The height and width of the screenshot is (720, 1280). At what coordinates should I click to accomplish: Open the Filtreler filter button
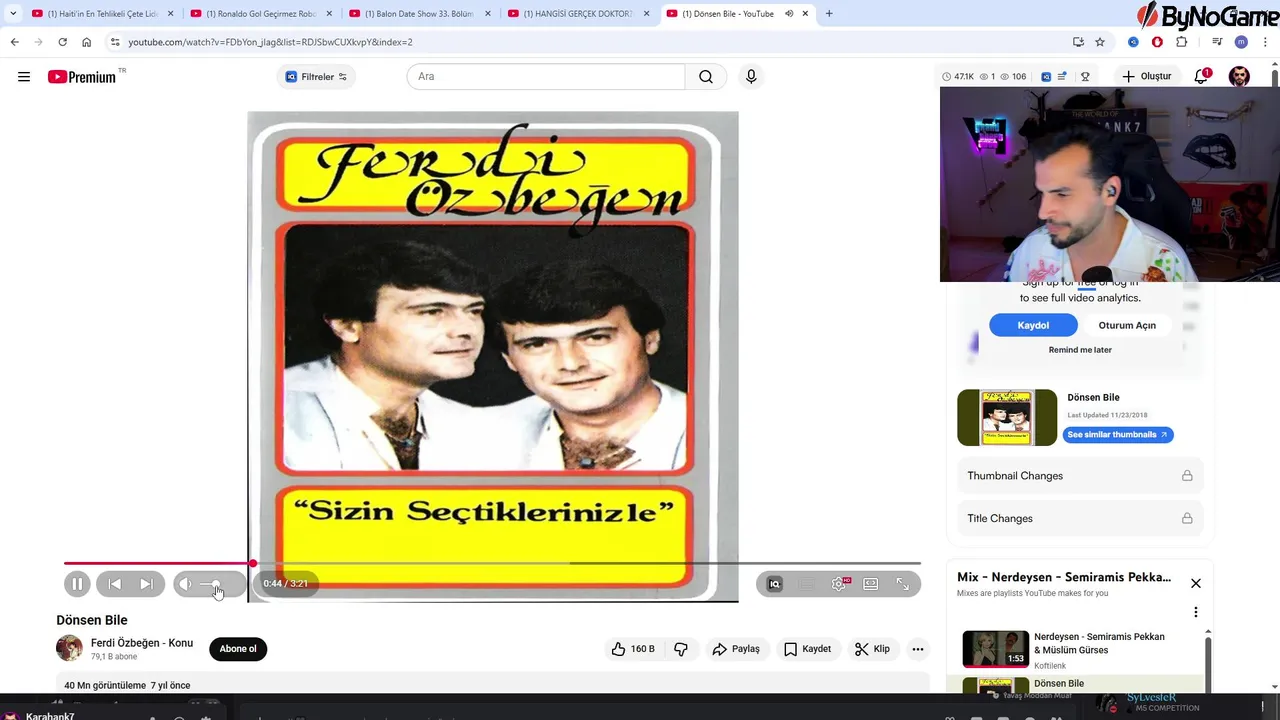[316, 77]
